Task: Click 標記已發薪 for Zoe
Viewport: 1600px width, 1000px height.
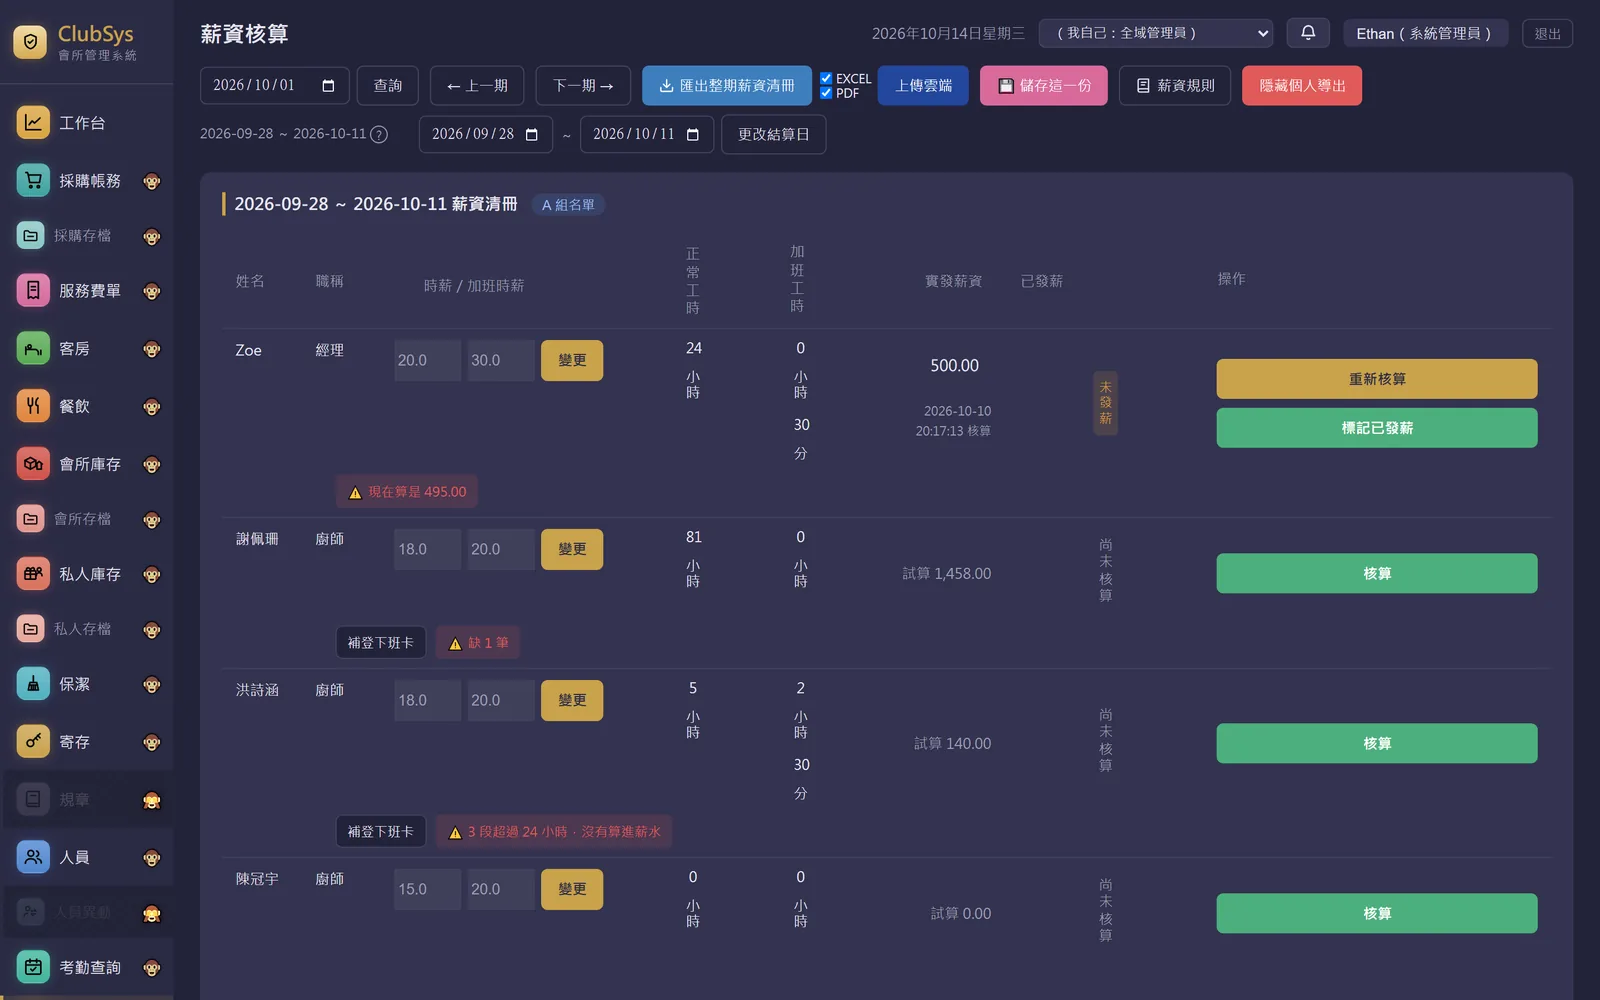Action: tap(1377, 428)
